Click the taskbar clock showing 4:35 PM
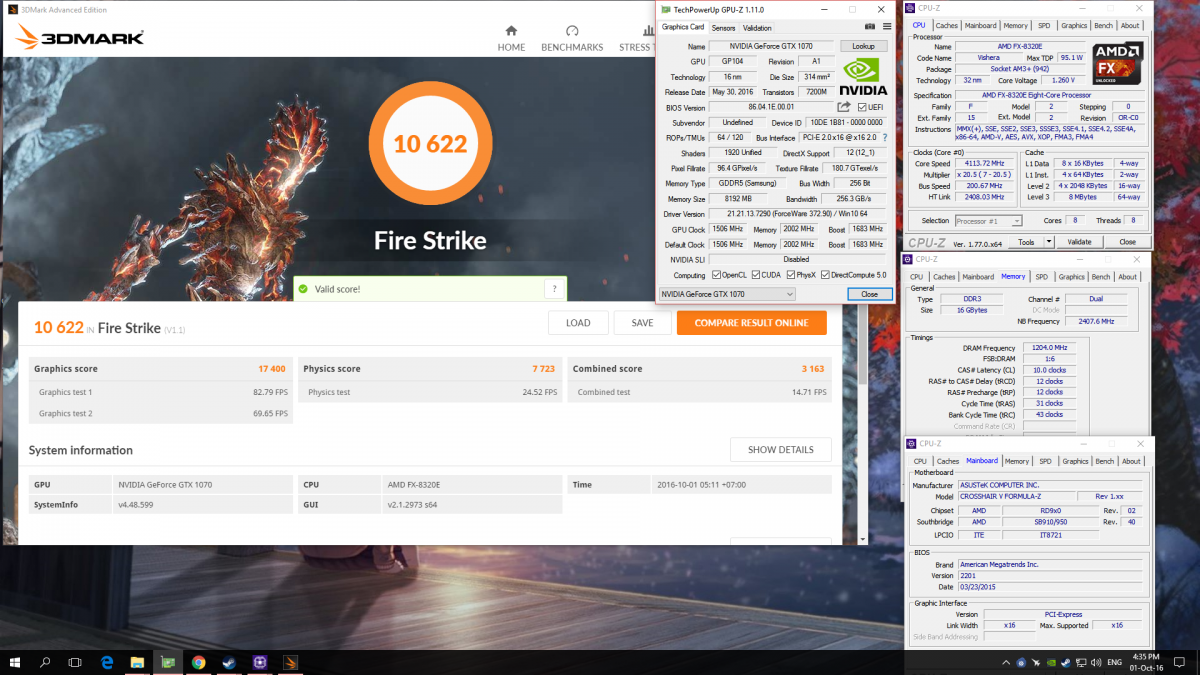 [1146, 662]
